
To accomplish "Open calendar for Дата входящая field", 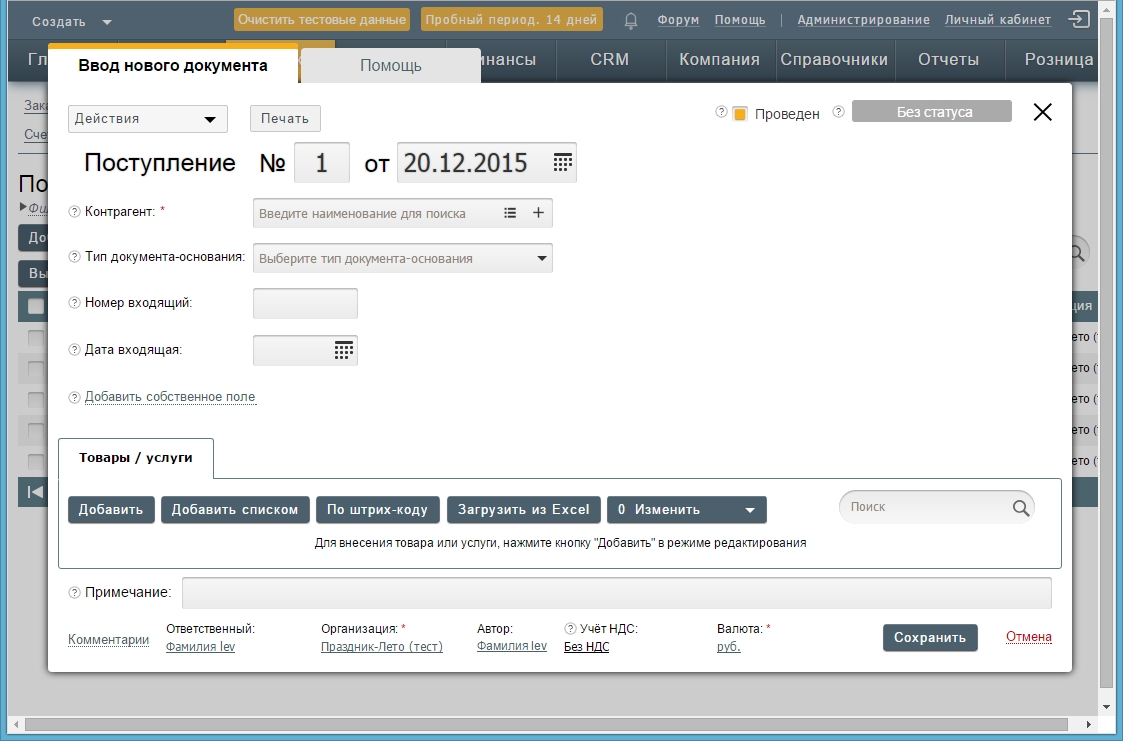I will 344,350.
